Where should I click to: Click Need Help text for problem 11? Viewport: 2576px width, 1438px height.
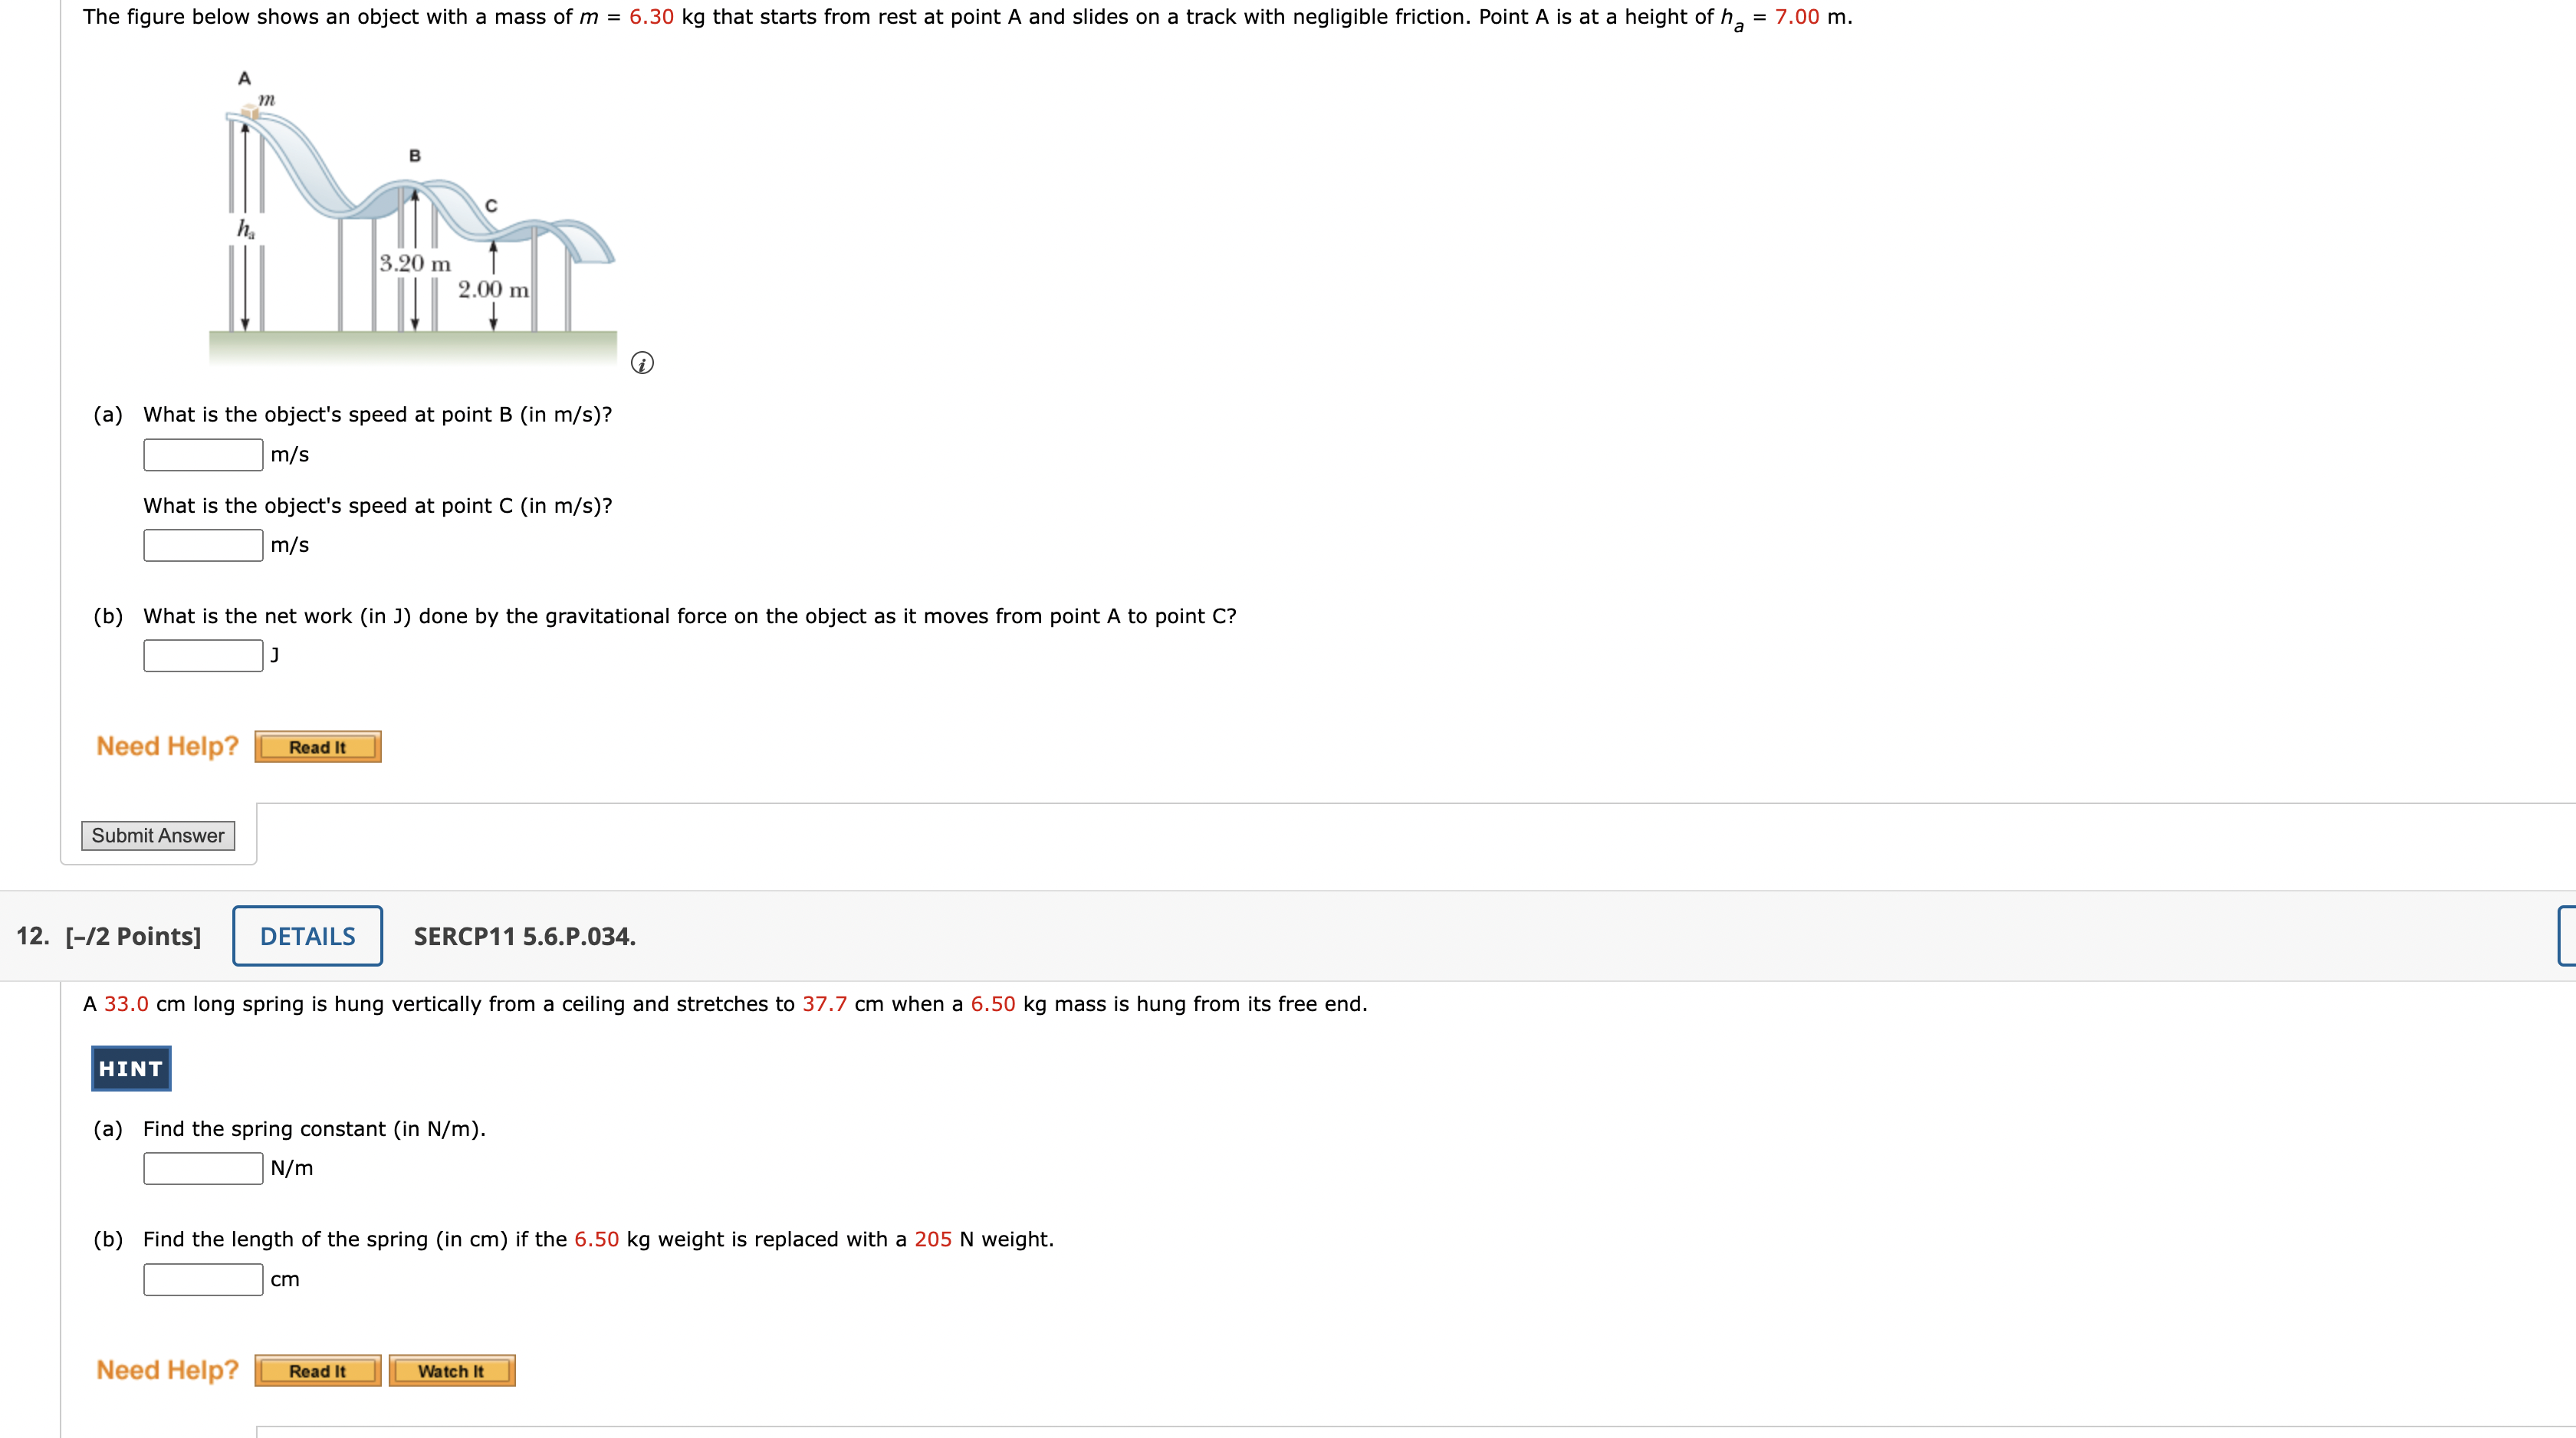coord(167,746)
